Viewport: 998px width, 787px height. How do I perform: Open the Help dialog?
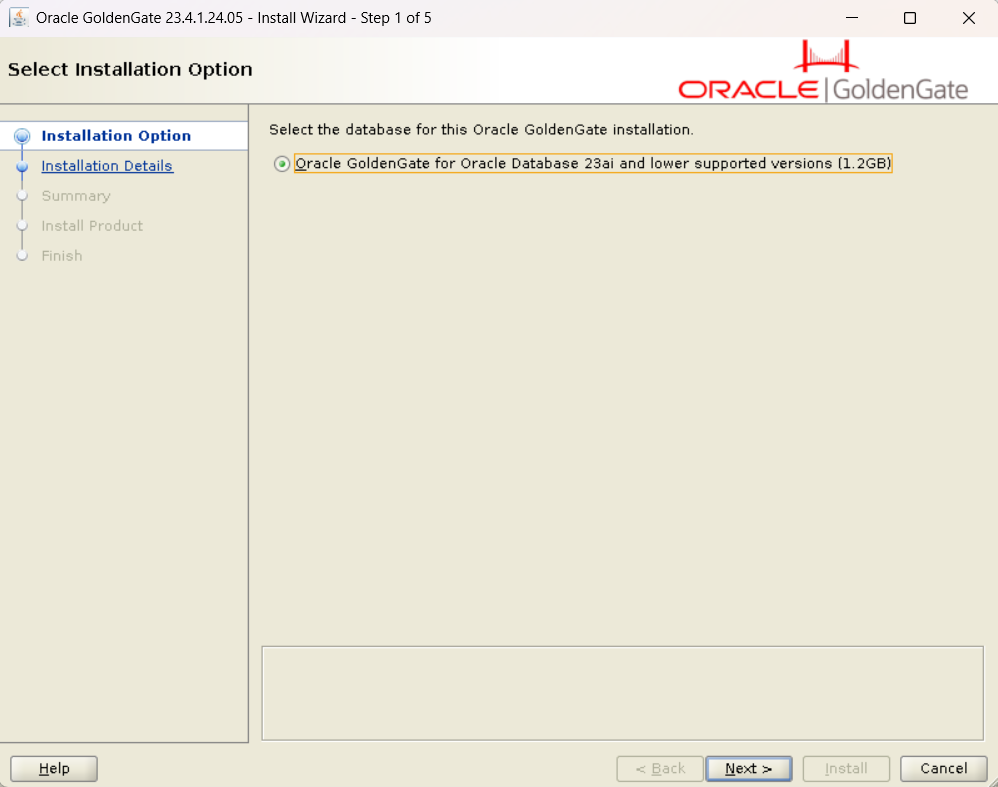54,768
